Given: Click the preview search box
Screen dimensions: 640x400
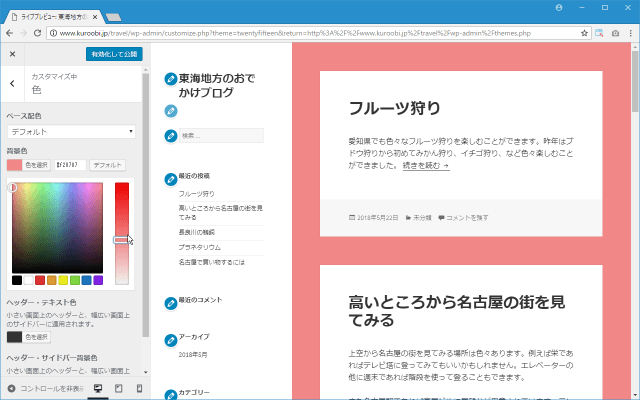Looking at the screenshot, I should (221, 136).
